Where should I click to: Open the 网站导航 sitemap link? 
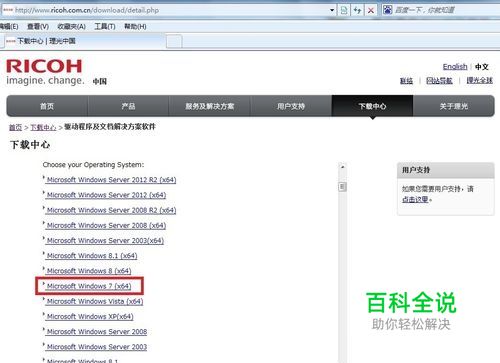pyautogui.click(x=439, y=81)
